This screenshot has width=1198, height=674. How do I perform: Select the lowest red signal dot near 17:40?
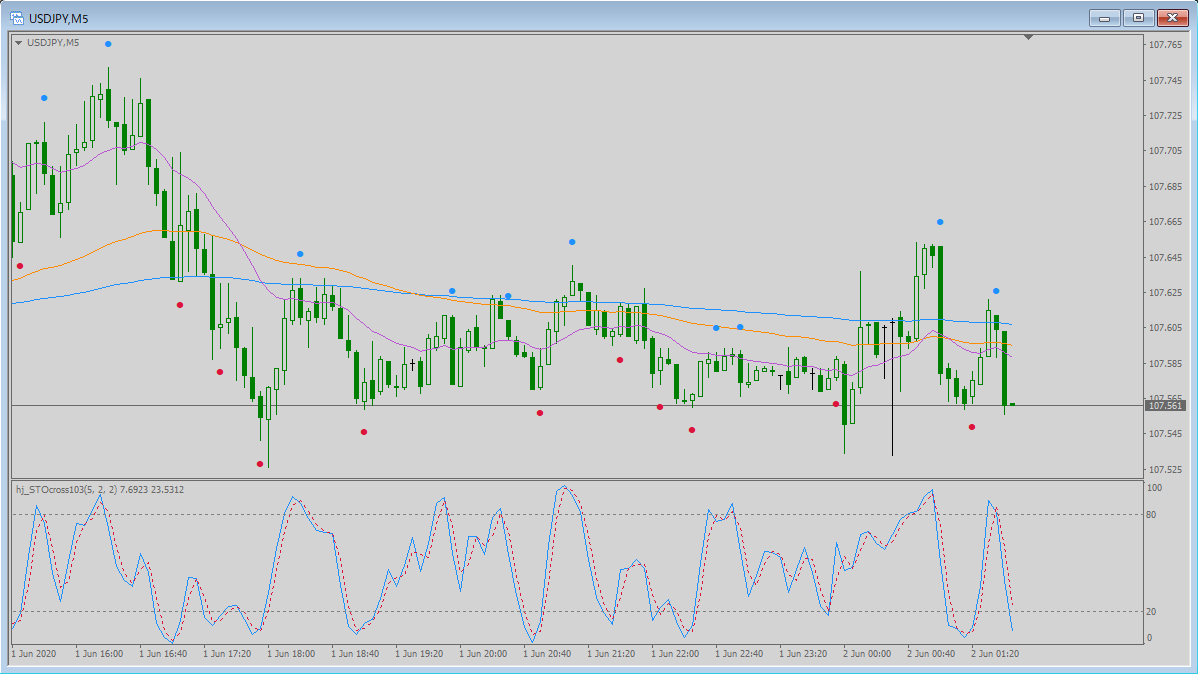click(260, 464)
